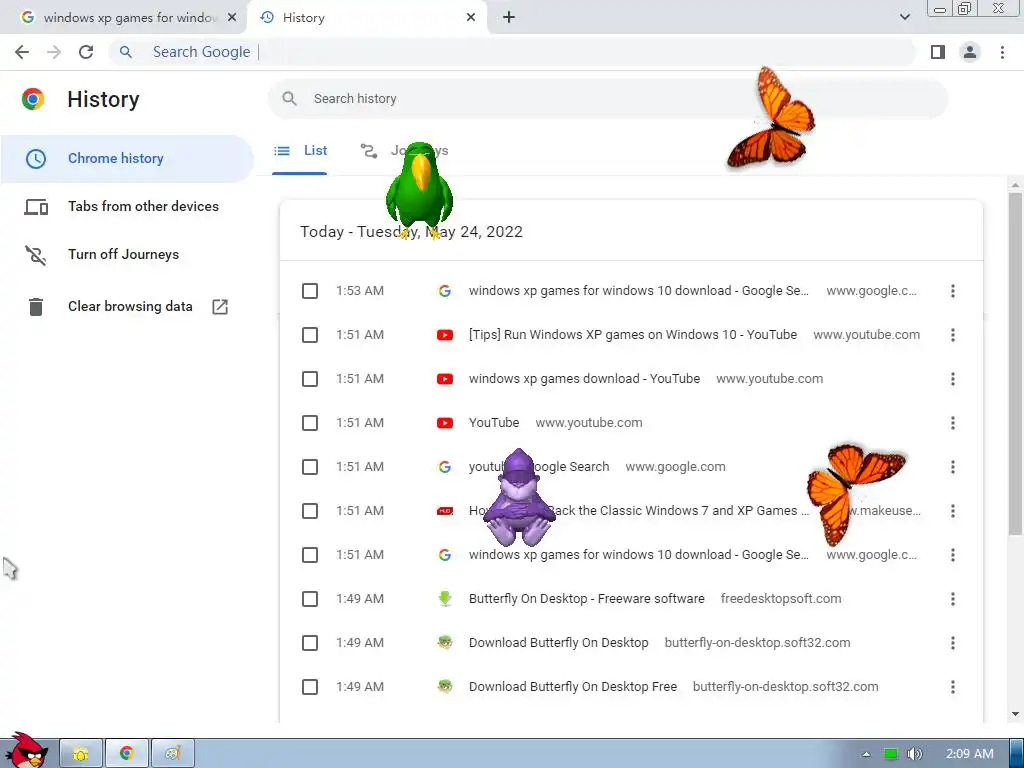Open 'Download Butterfly On Desktop Free' link
The width and height of the screenshot is (1024, 768).
[x=573, y=687]
